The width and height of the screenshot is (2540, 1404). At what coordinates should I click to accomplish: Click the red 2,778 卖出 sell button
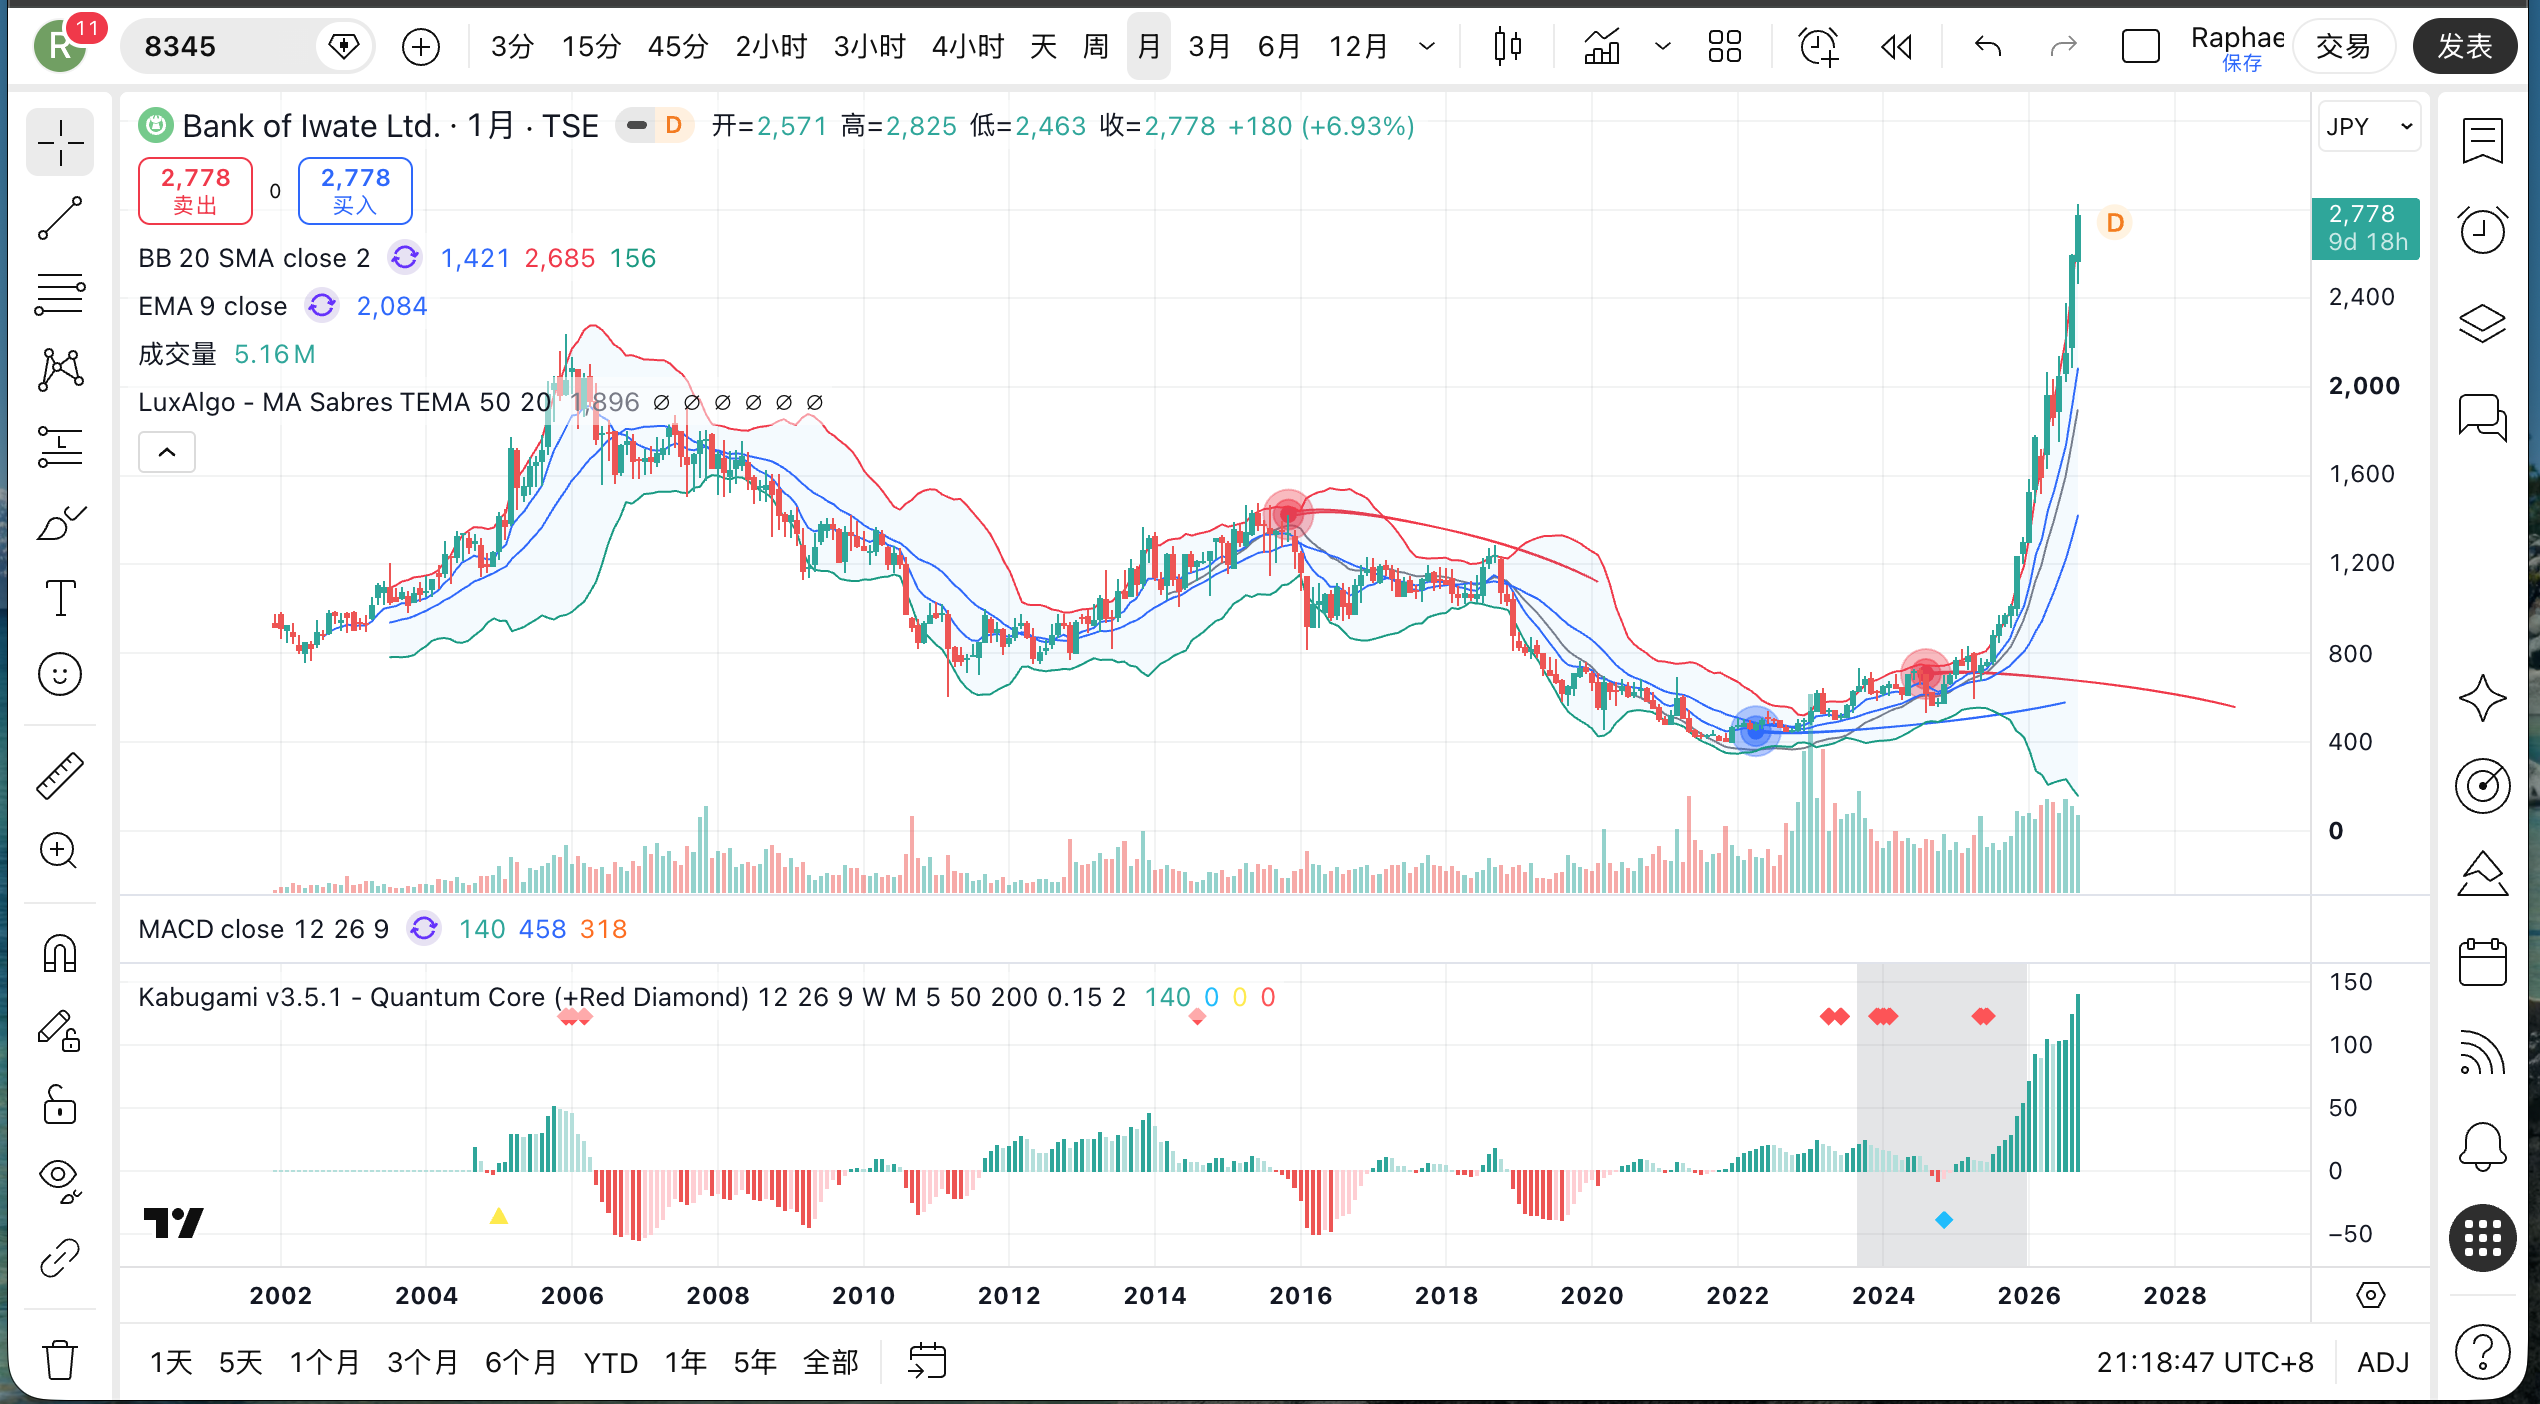pos(196,190)
